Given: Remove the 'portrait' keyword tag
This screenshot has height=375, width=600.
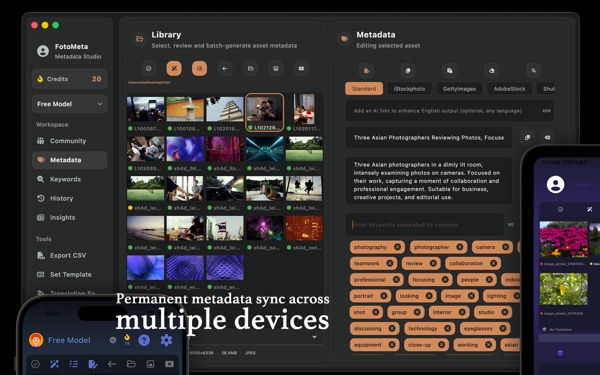Looking at the screenshot, I should (x=383, y=296).
